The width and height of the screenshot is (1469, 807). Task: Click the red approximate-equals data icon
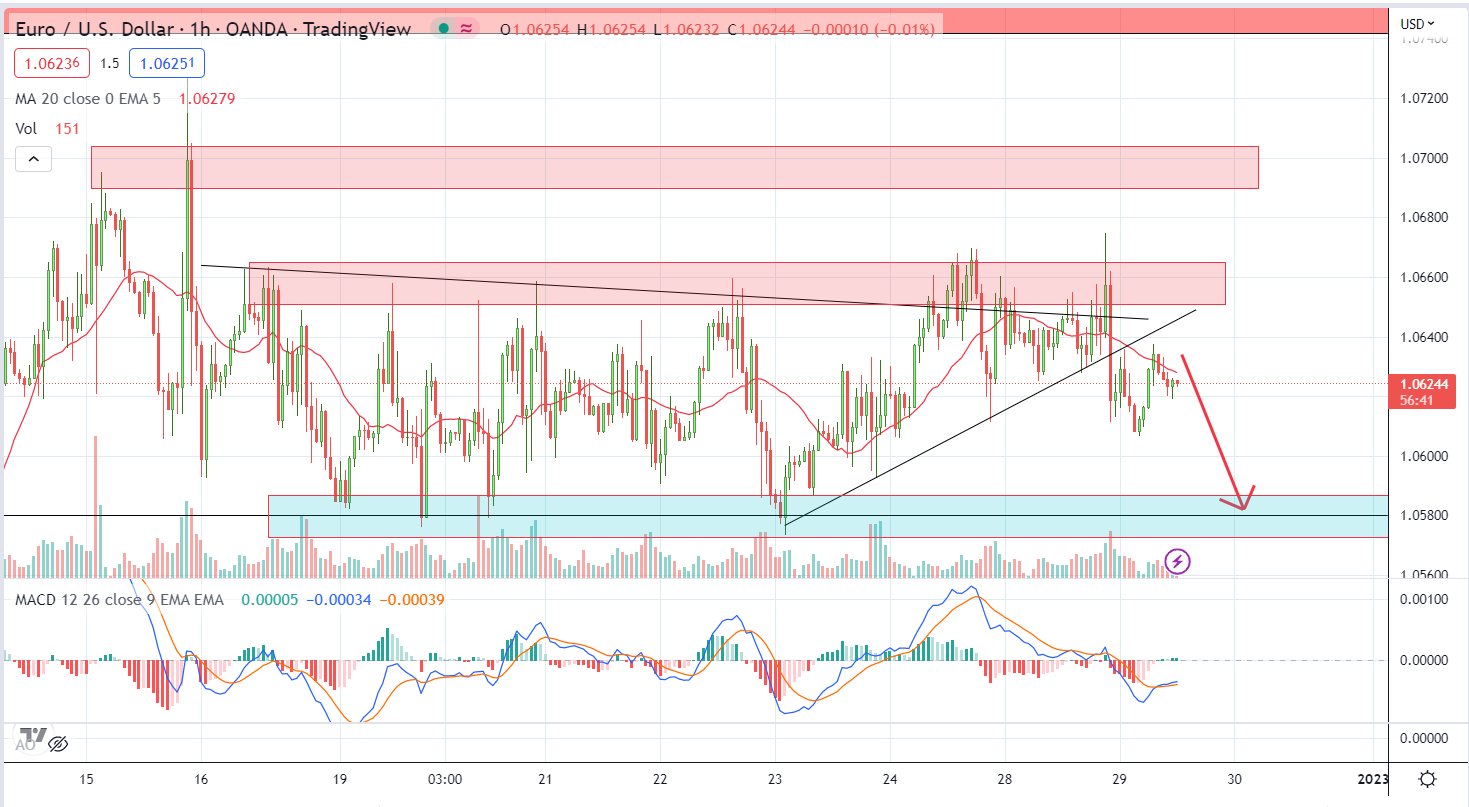click(466, 29)
